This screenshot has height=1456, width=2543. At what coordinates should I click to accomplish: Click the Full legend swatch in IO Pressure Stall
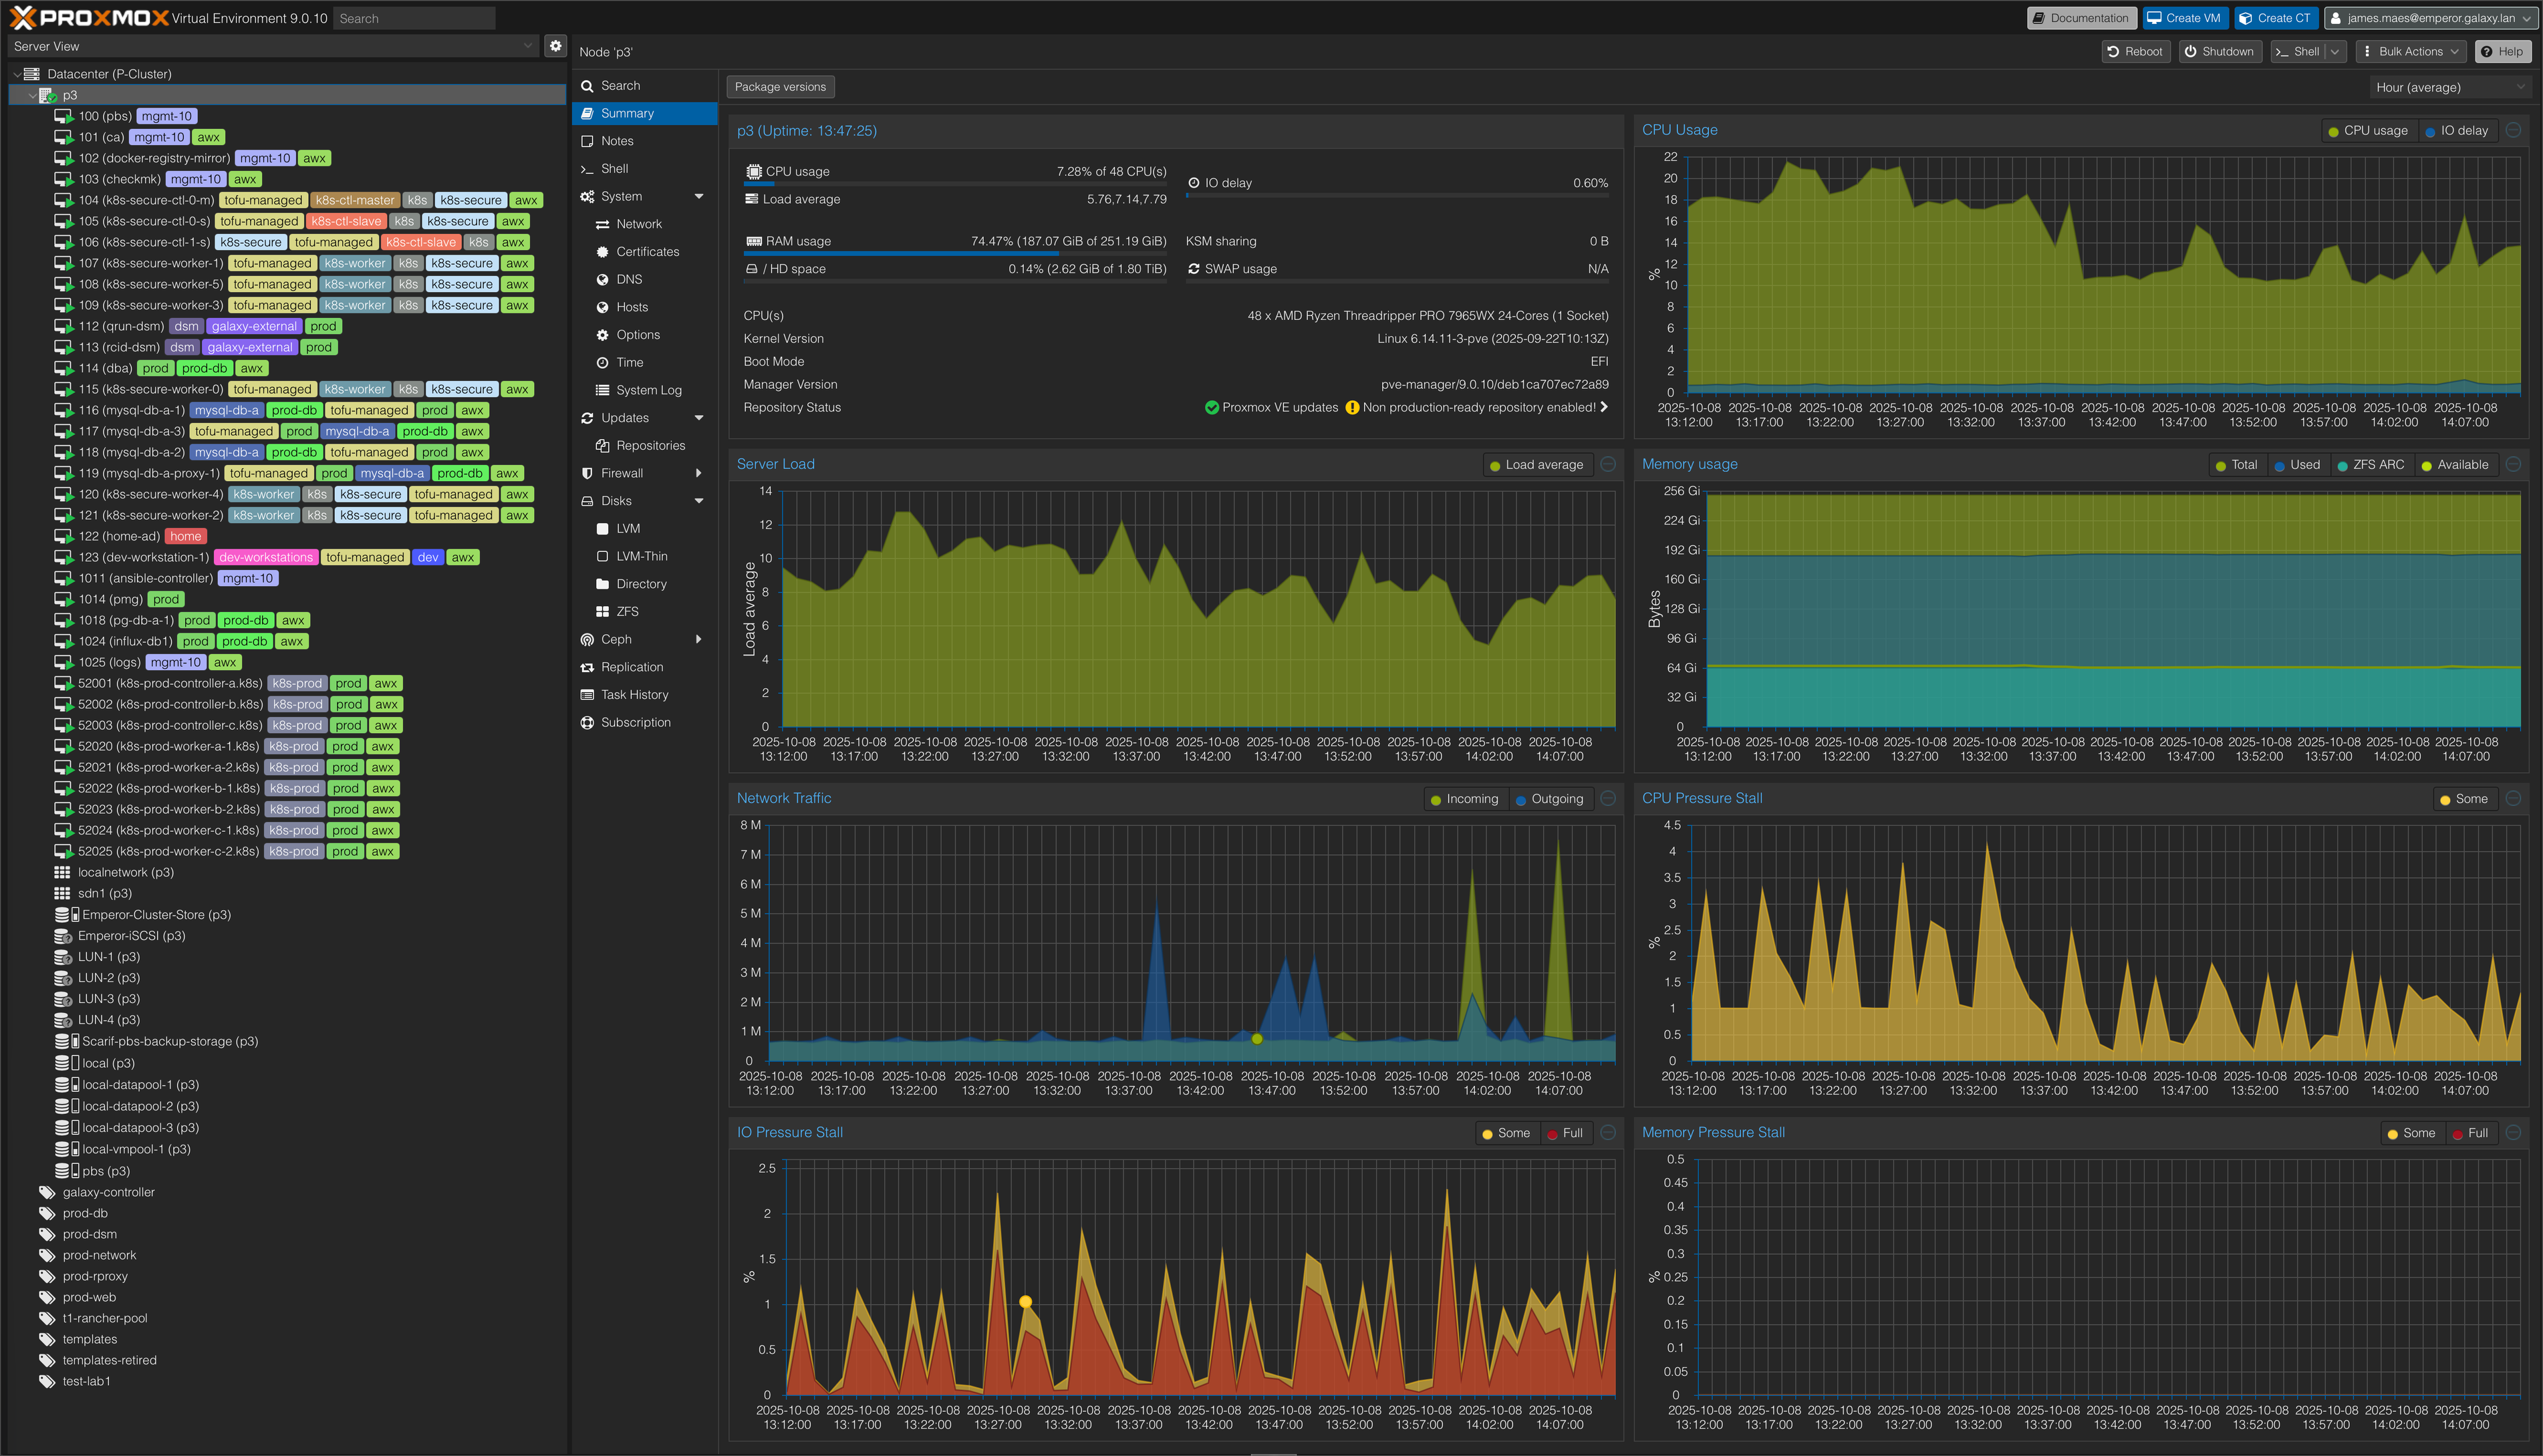pos(1553,1133)
